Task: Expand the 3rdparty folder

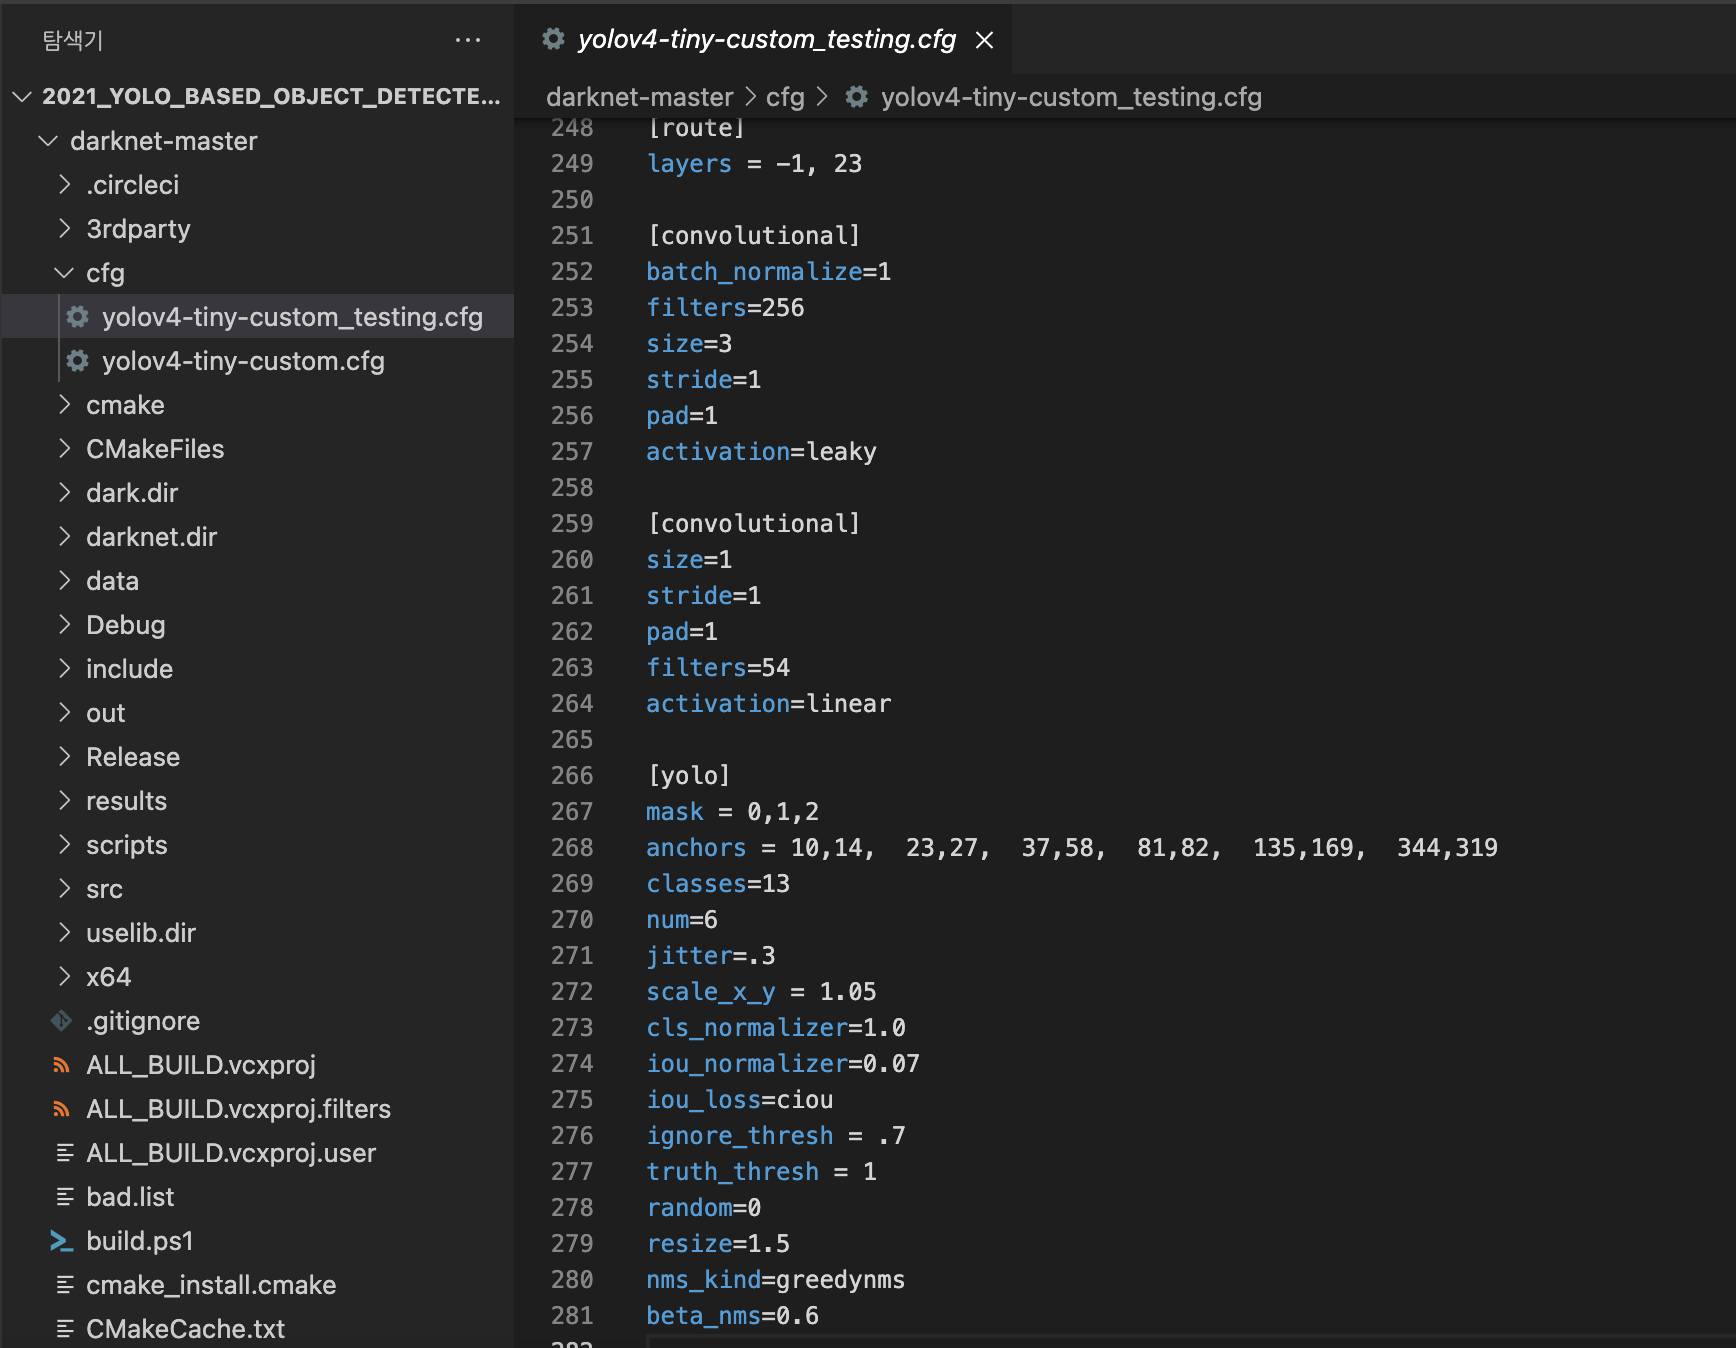Action: click(x=64, y=228)
